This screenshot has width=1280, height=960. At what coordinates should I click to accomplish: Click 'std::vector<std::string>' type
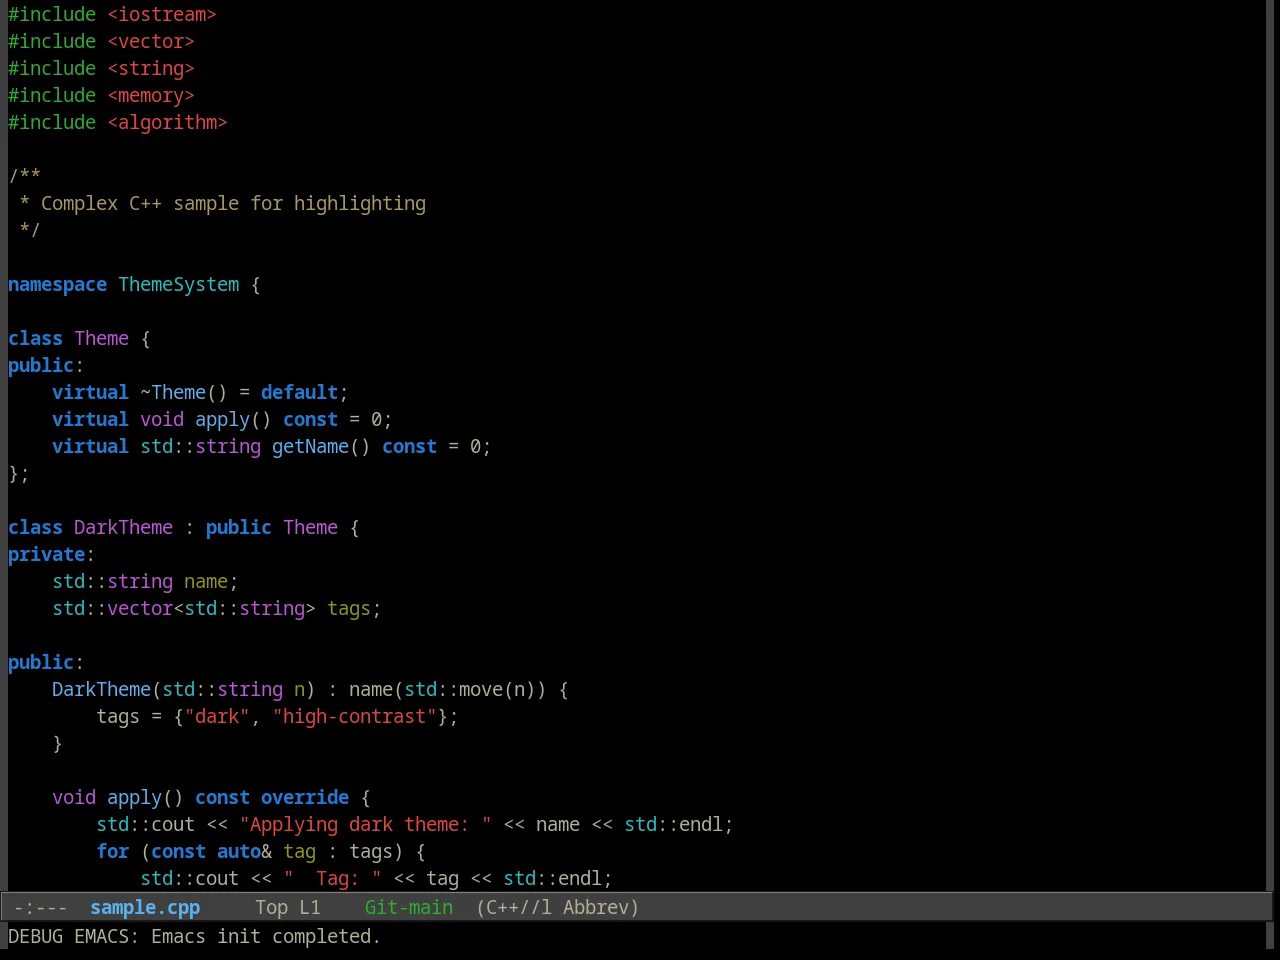[x=184, y=608]
